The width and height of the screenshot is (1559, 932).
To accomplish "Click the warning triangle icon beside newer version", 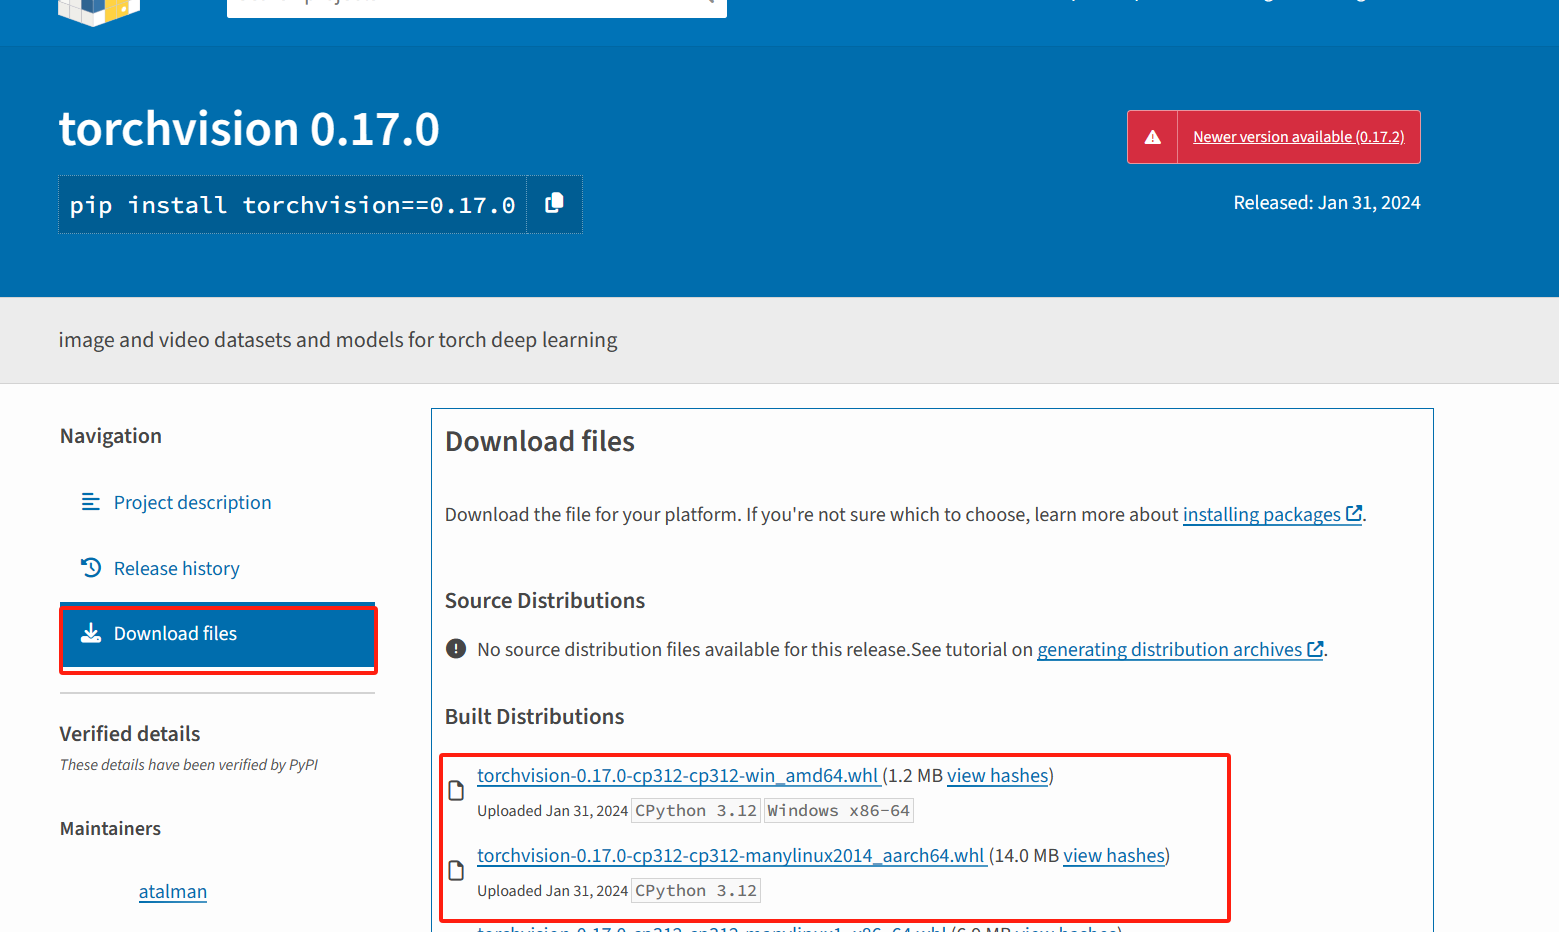I will pos(1152,137).
